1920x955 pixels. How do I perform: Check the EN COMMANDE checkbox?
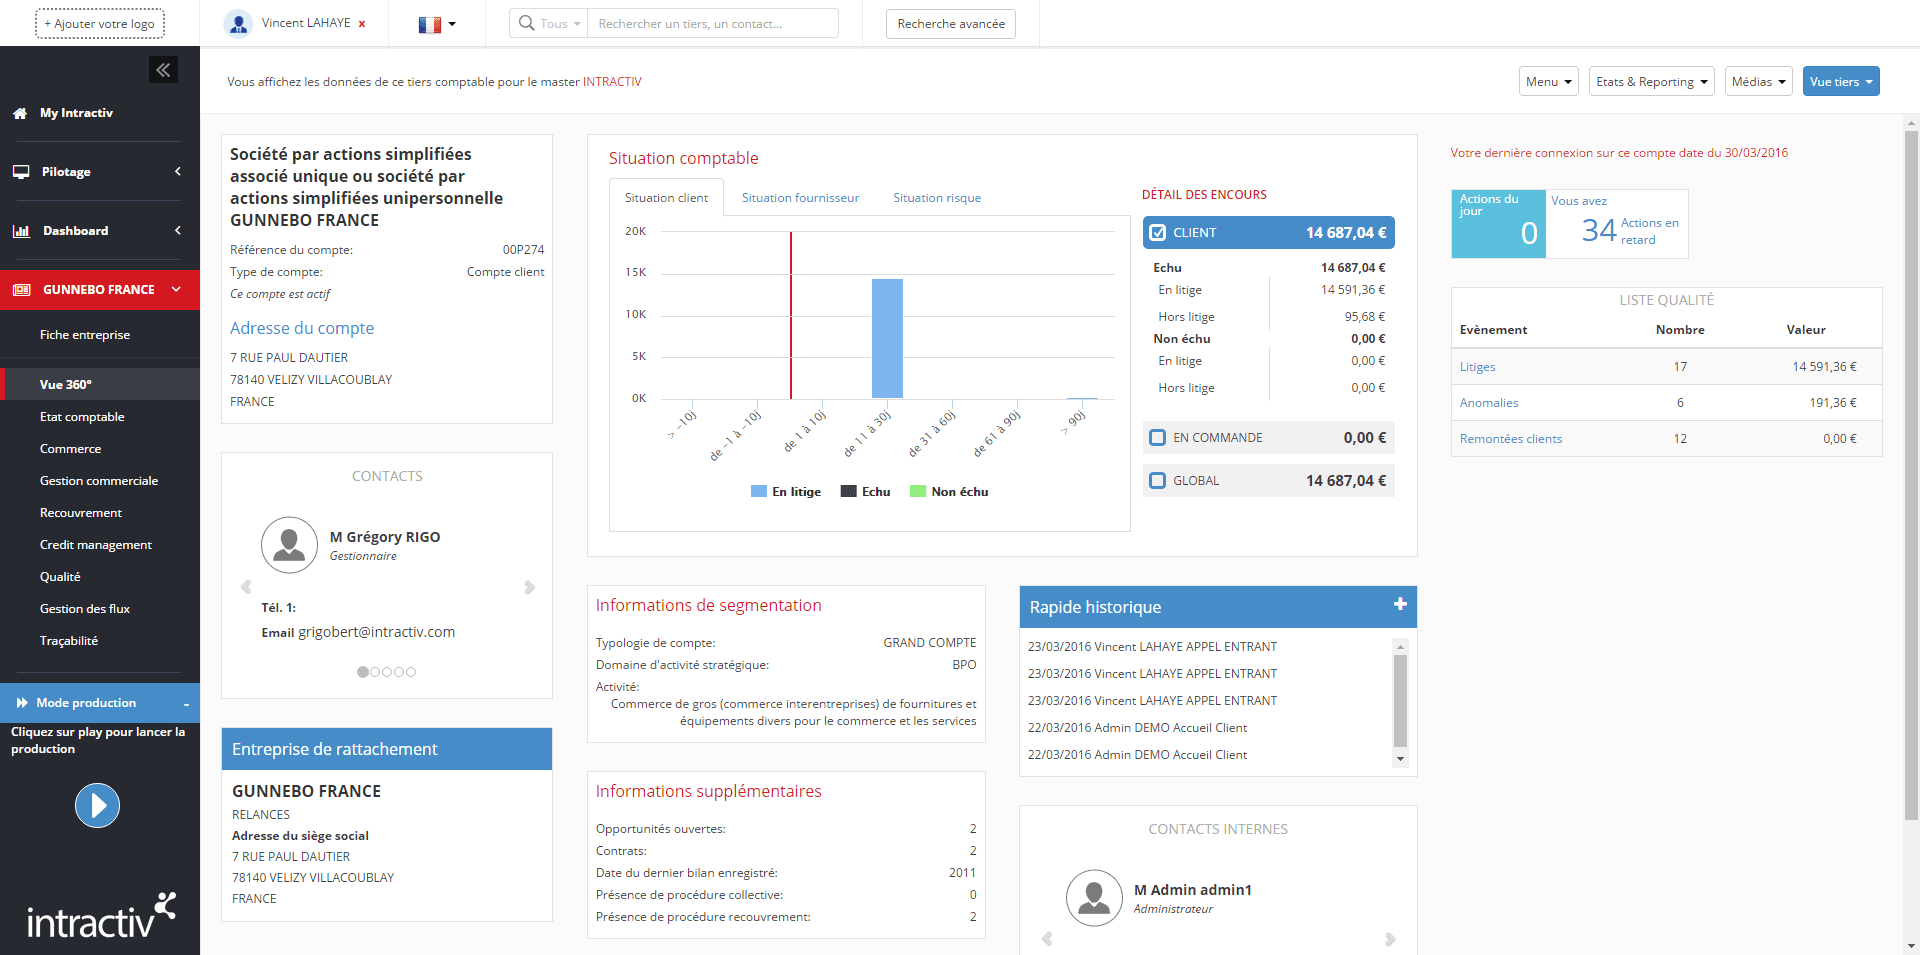coord(1158,438)
